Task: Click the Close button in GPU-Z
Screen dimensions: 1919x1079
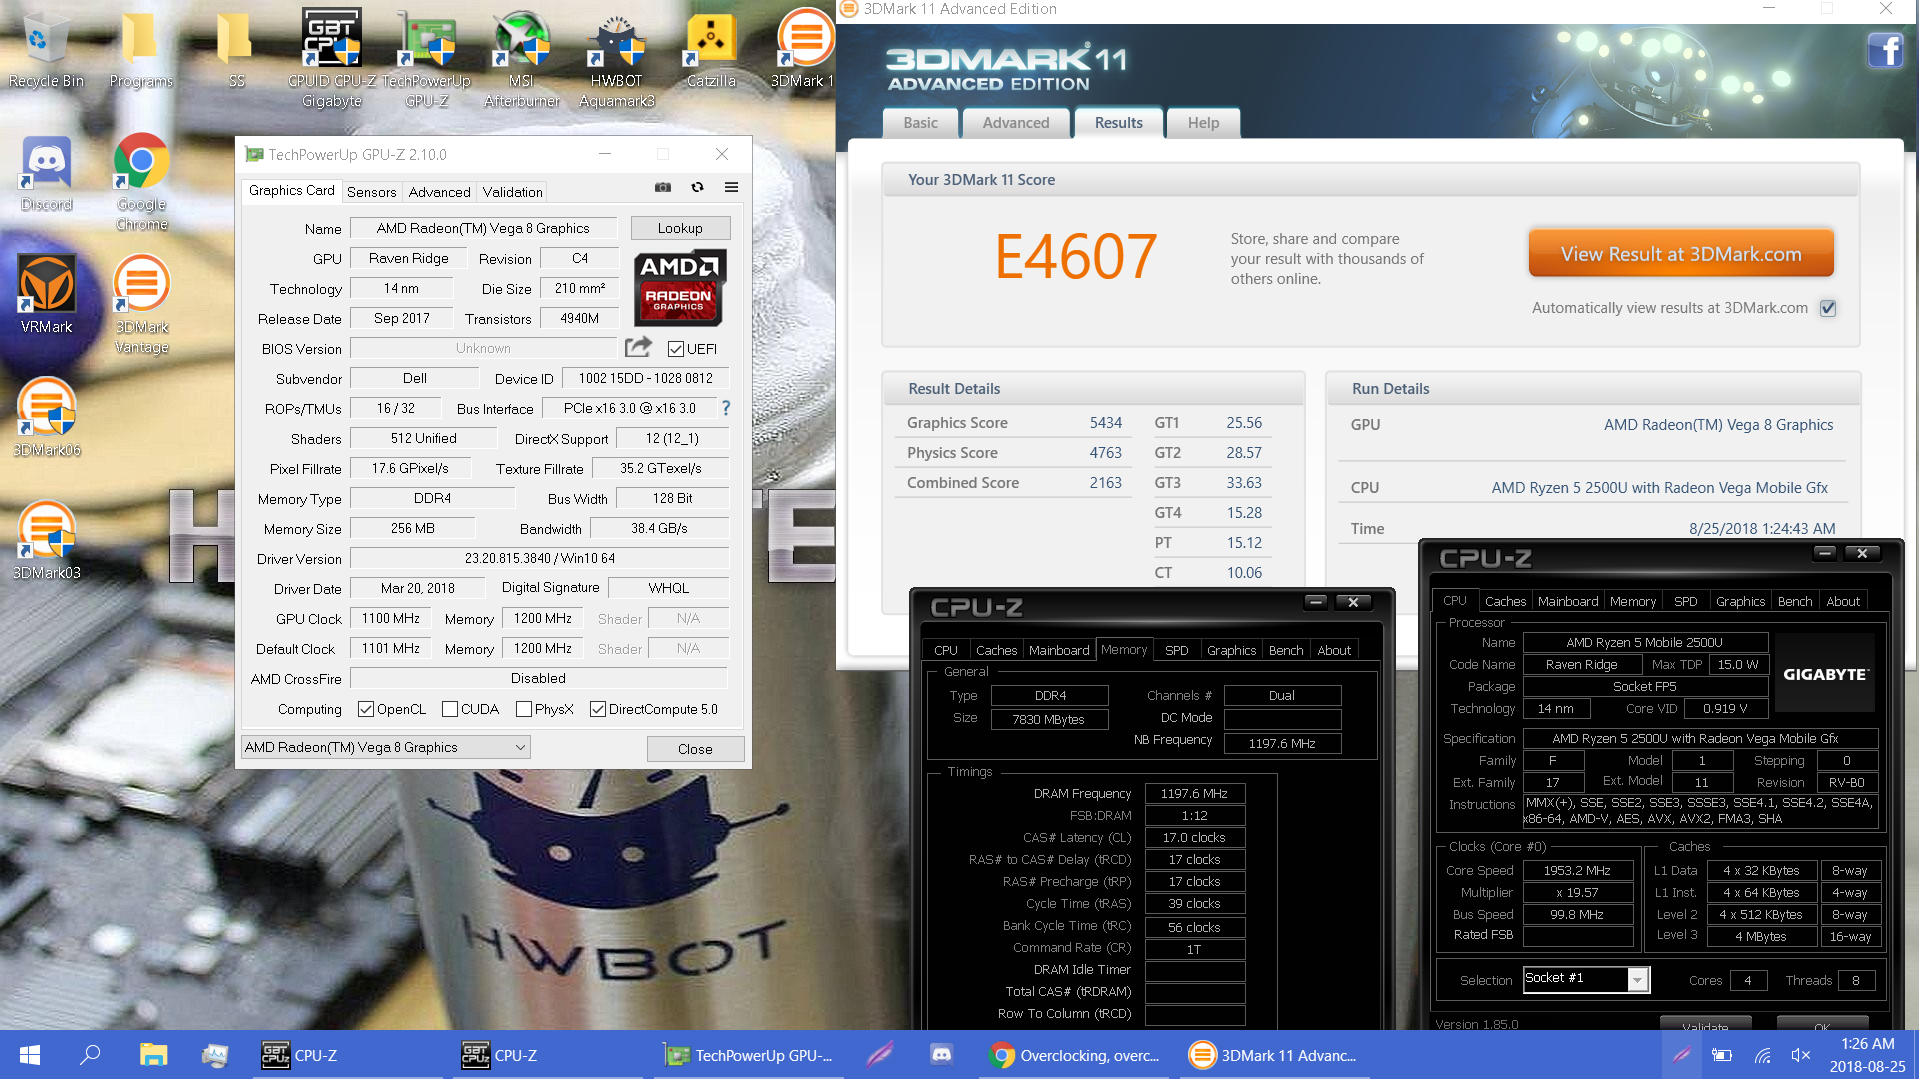Action: point(695,749)
